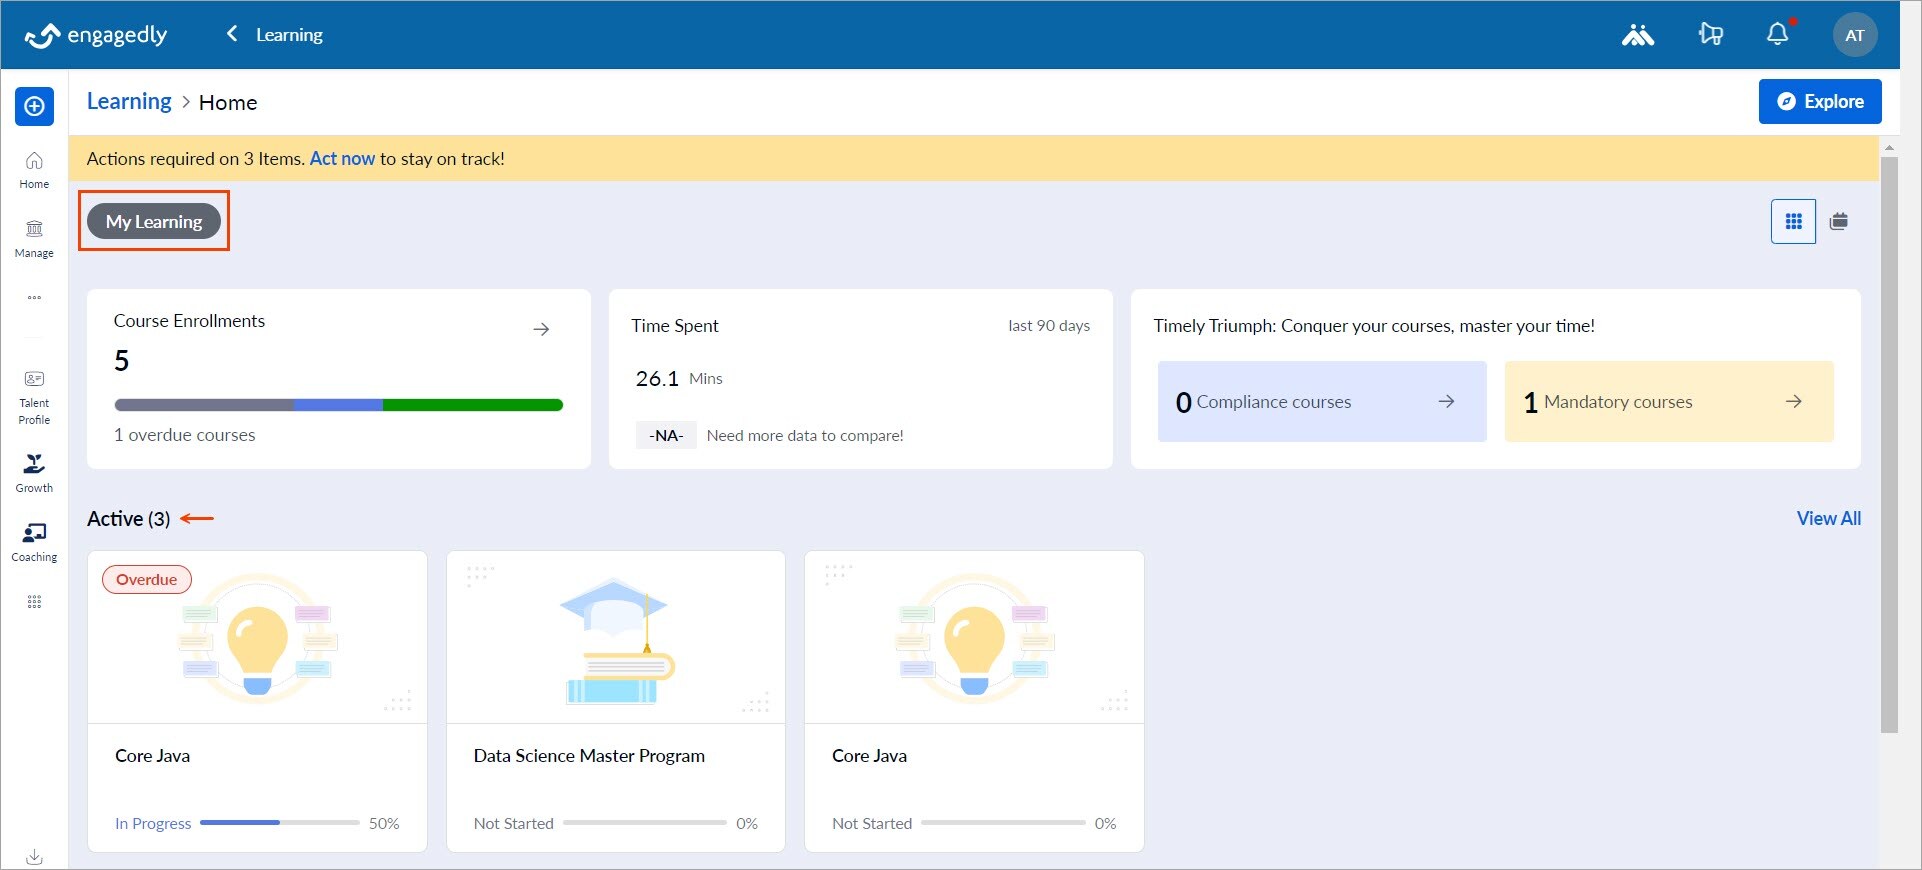Open Home in the left sidebar
This screenshot has width=1922, height=870.
tap(34, 169)
